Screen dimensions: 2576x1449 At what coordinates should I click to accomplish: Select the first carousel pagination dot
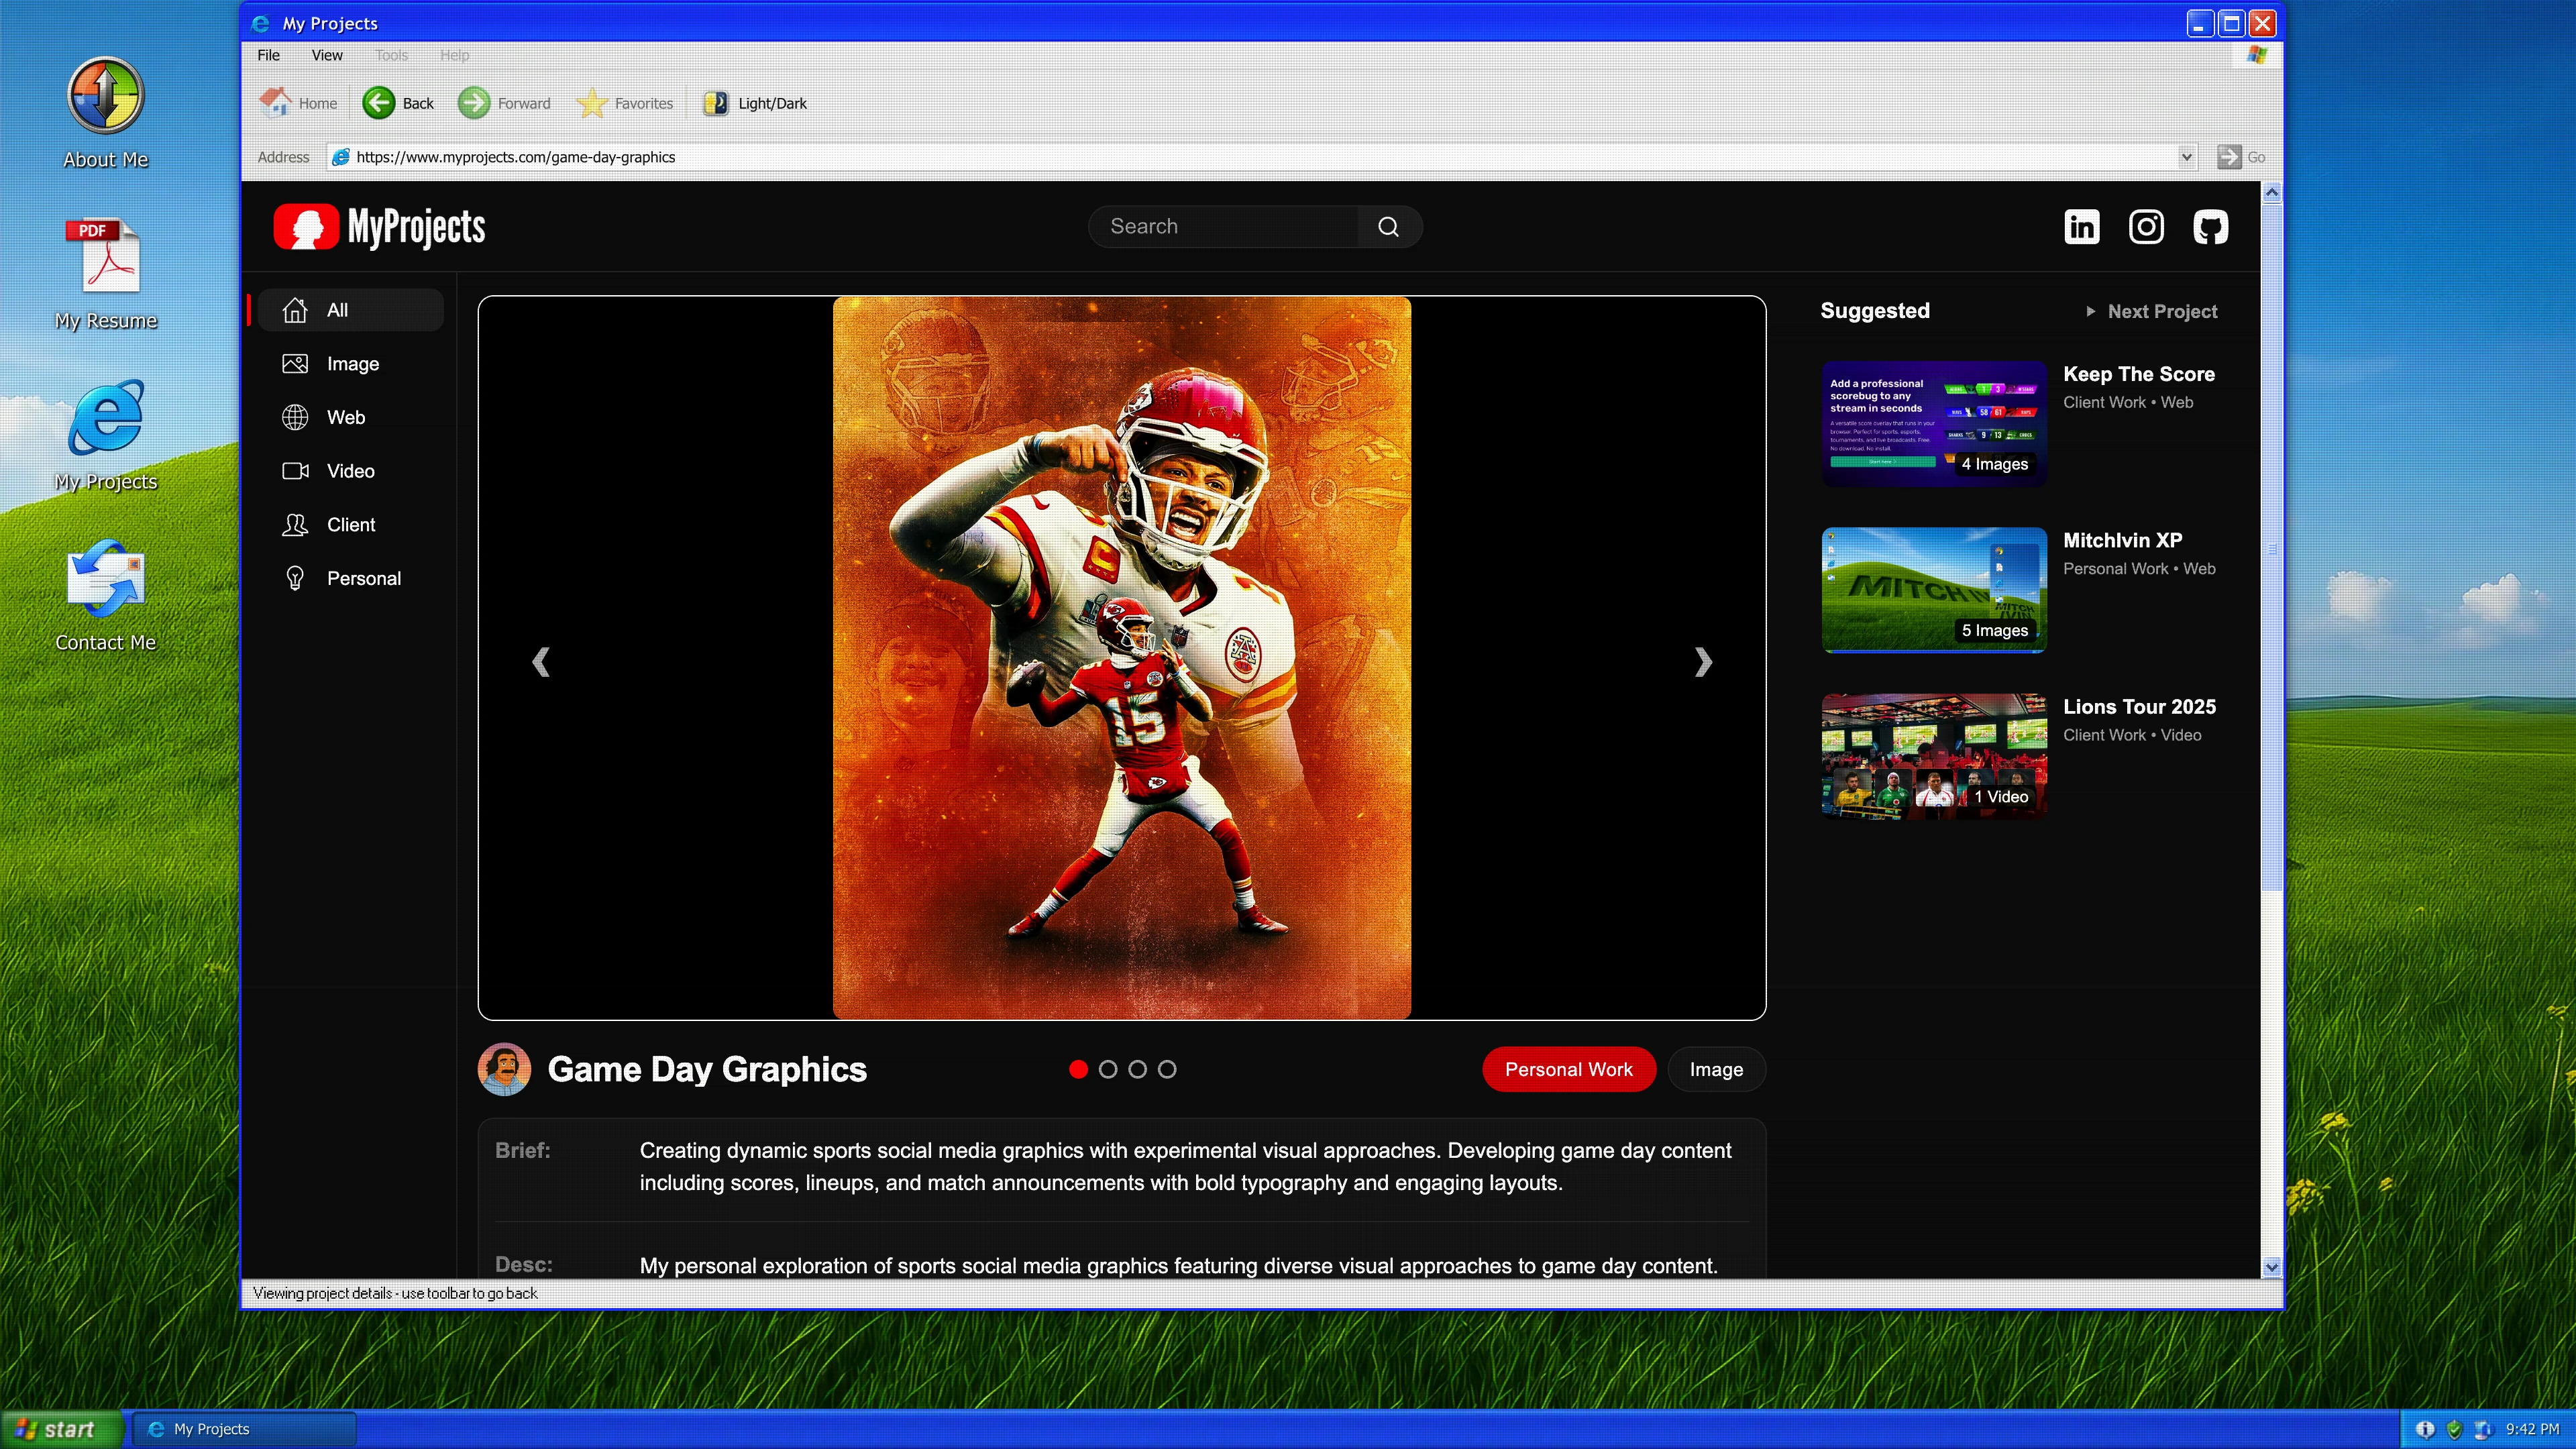click(x=1078, y=1069)
